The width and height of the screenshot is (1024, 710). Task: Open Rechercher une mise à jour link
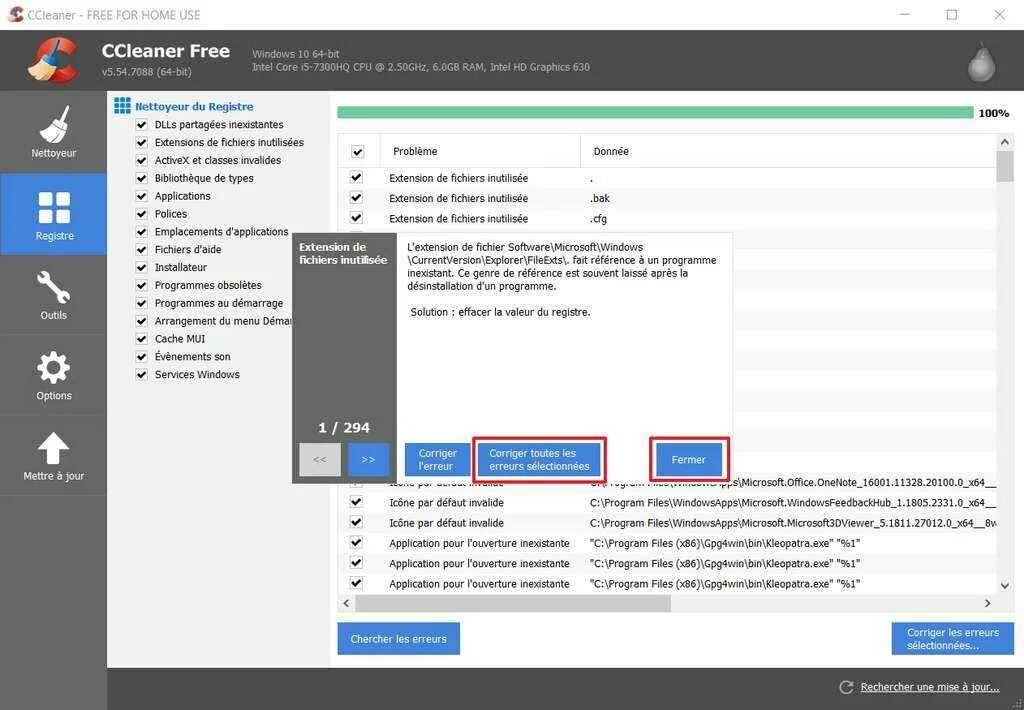pos(930,687)
